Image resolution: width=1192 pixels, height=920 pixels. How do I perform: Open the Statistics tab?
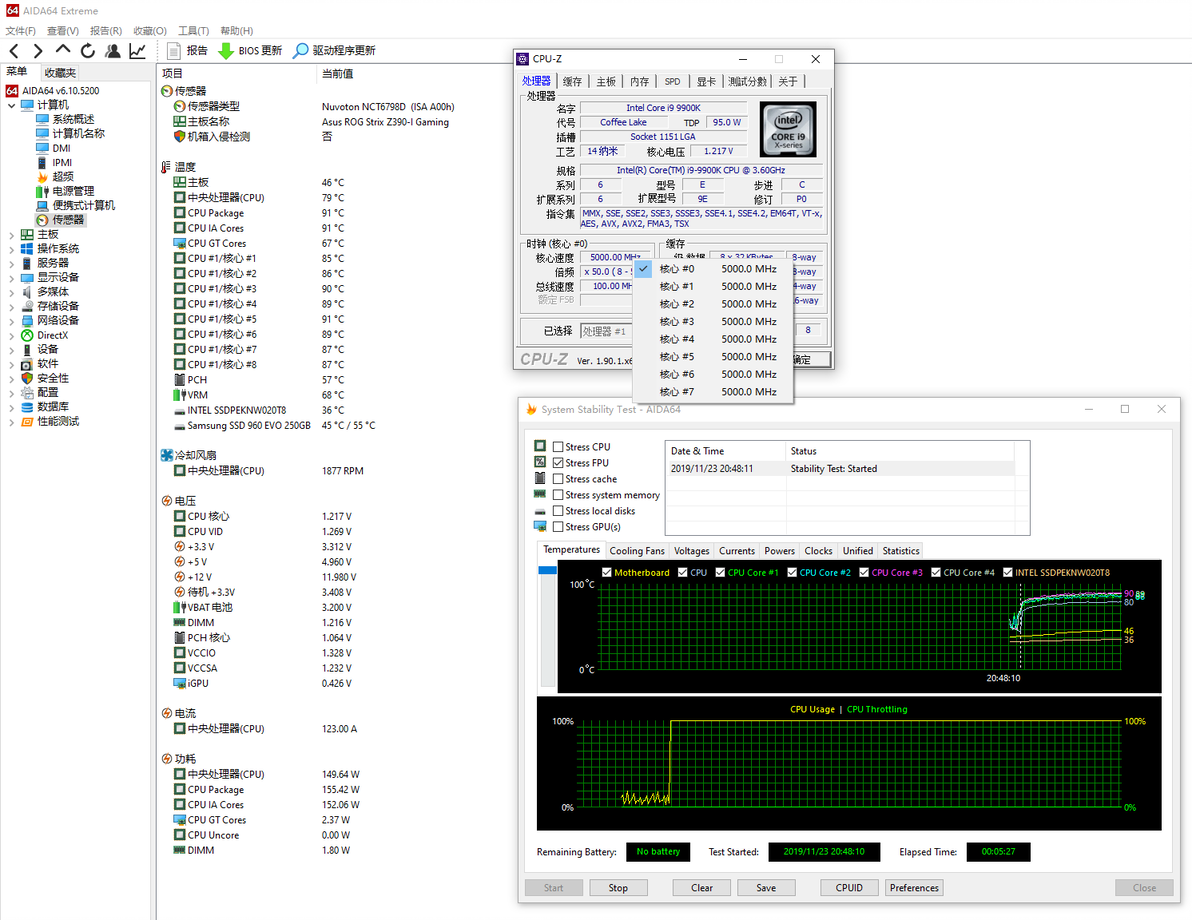point(901,550)
